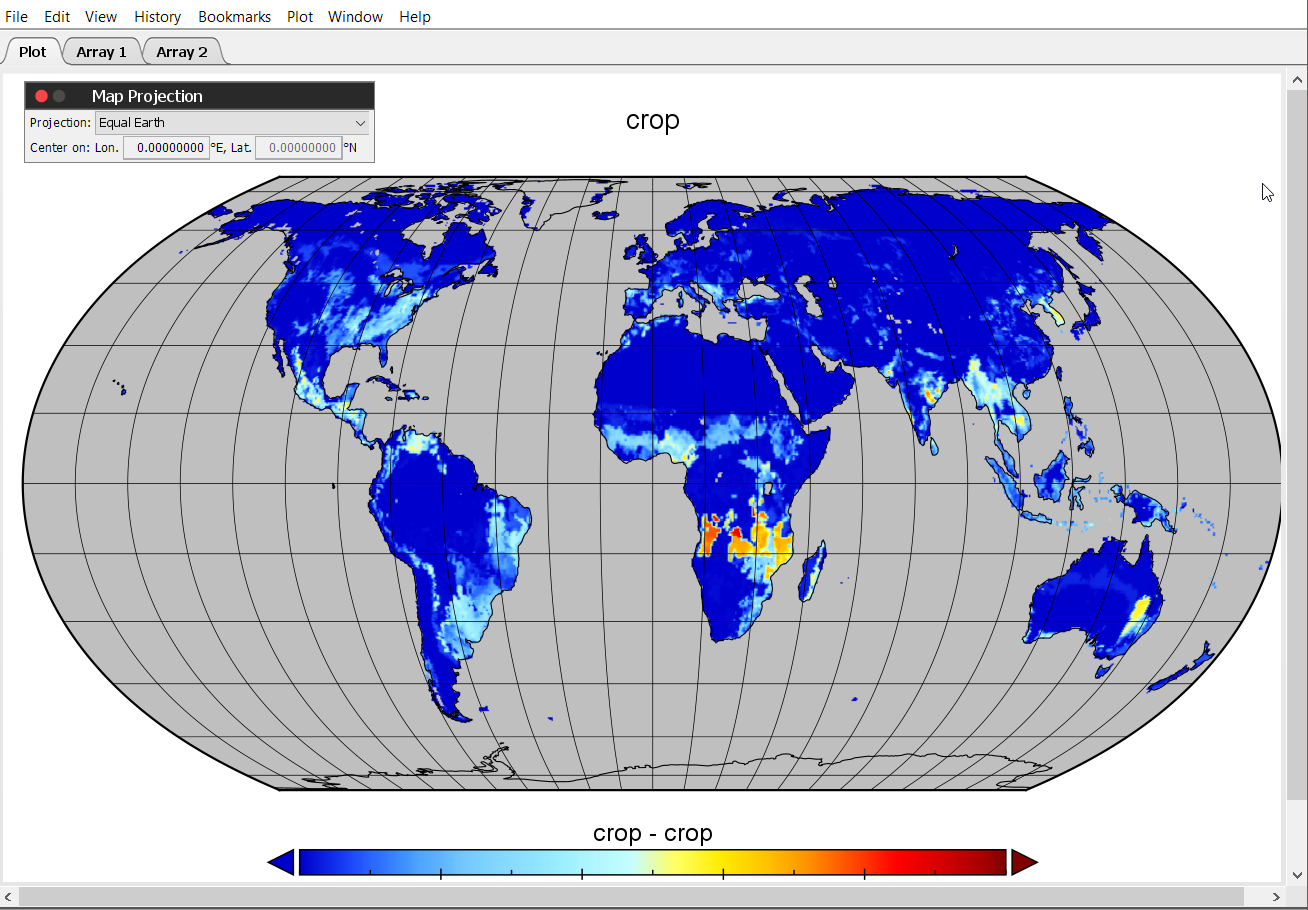The width and height of the screenshot is (1308, 910).
Task: Open the Plot menu
Action: [300, 17]
